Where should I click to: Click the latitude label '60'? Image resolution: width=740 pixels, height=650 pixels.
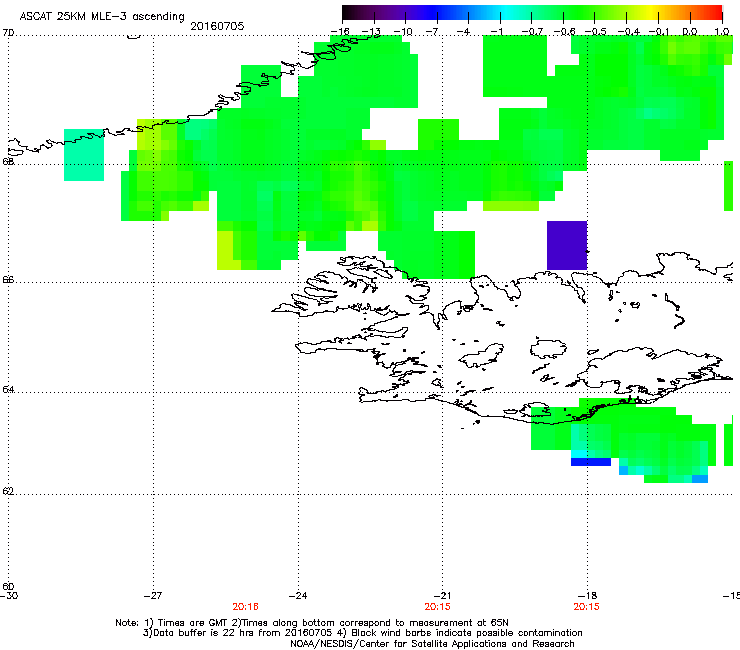tap(8, 586)
